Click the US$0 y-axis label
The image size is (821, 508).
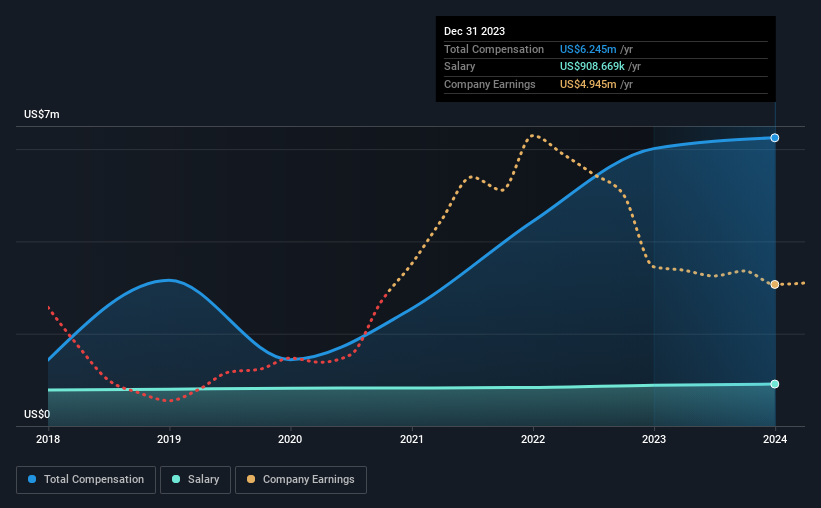click(37, 414)
